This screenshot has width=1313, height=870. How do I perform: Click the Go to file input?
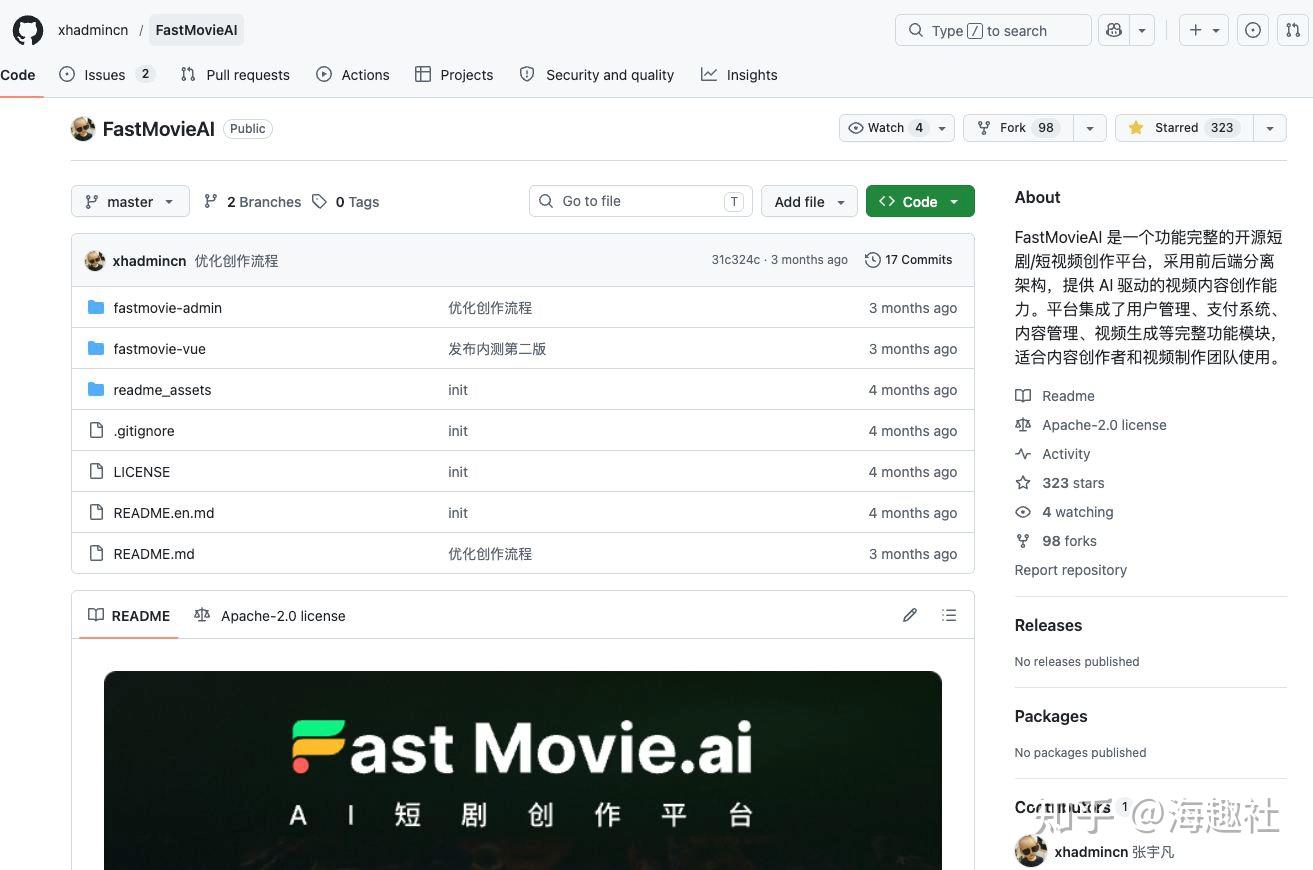[640, 201]
